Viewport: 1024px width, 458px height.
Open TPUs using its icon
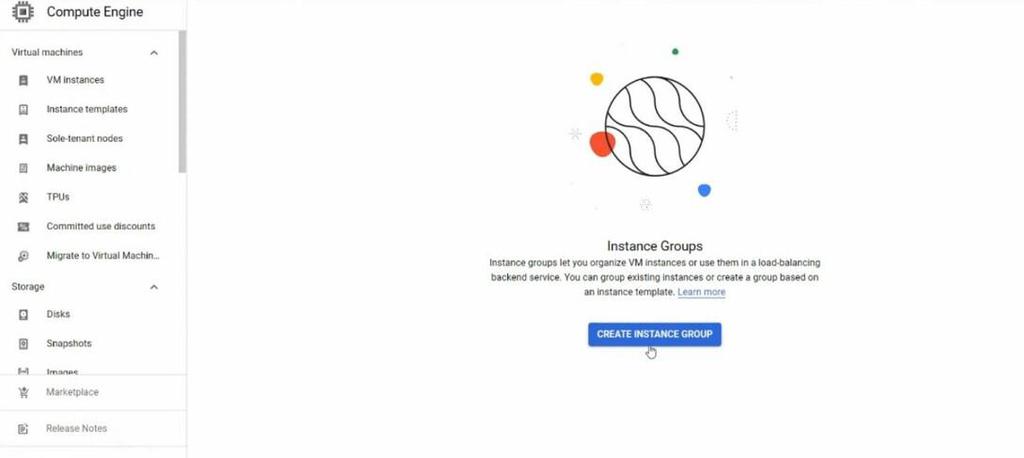pos(24,197)
